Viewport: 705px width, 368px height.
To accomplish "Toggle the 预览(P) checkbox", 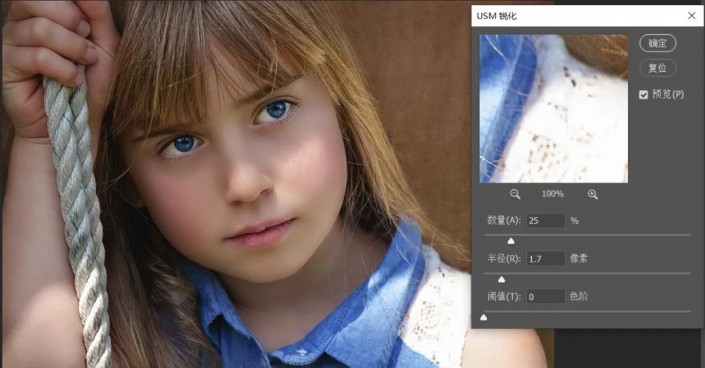I will pyautogui.click(x=643, y=94).
